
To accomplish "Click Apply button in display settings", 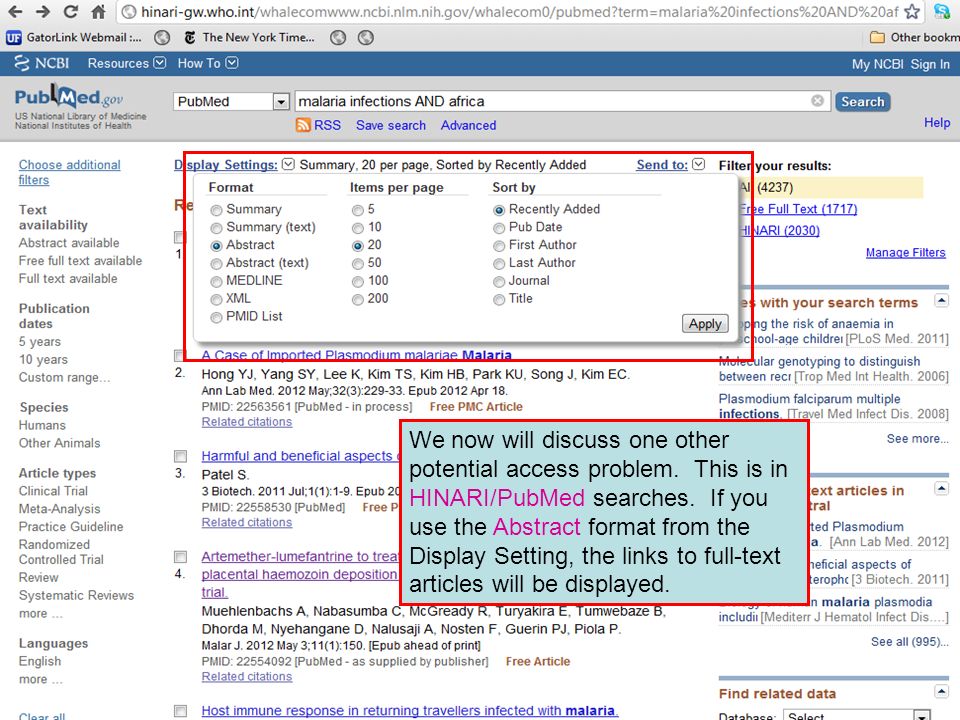I will pyautogui.click(x=705, y=324).
